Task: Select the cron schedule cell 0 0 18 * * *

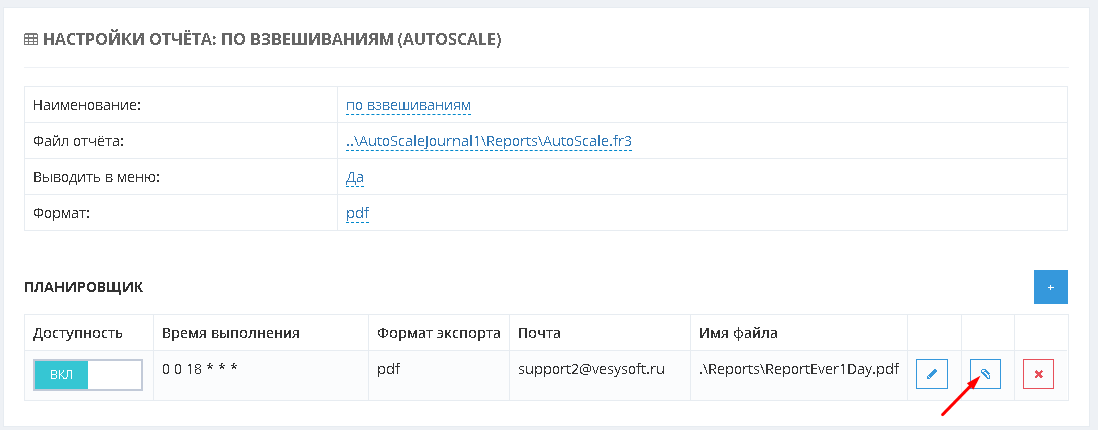Action: click(200, 370)
